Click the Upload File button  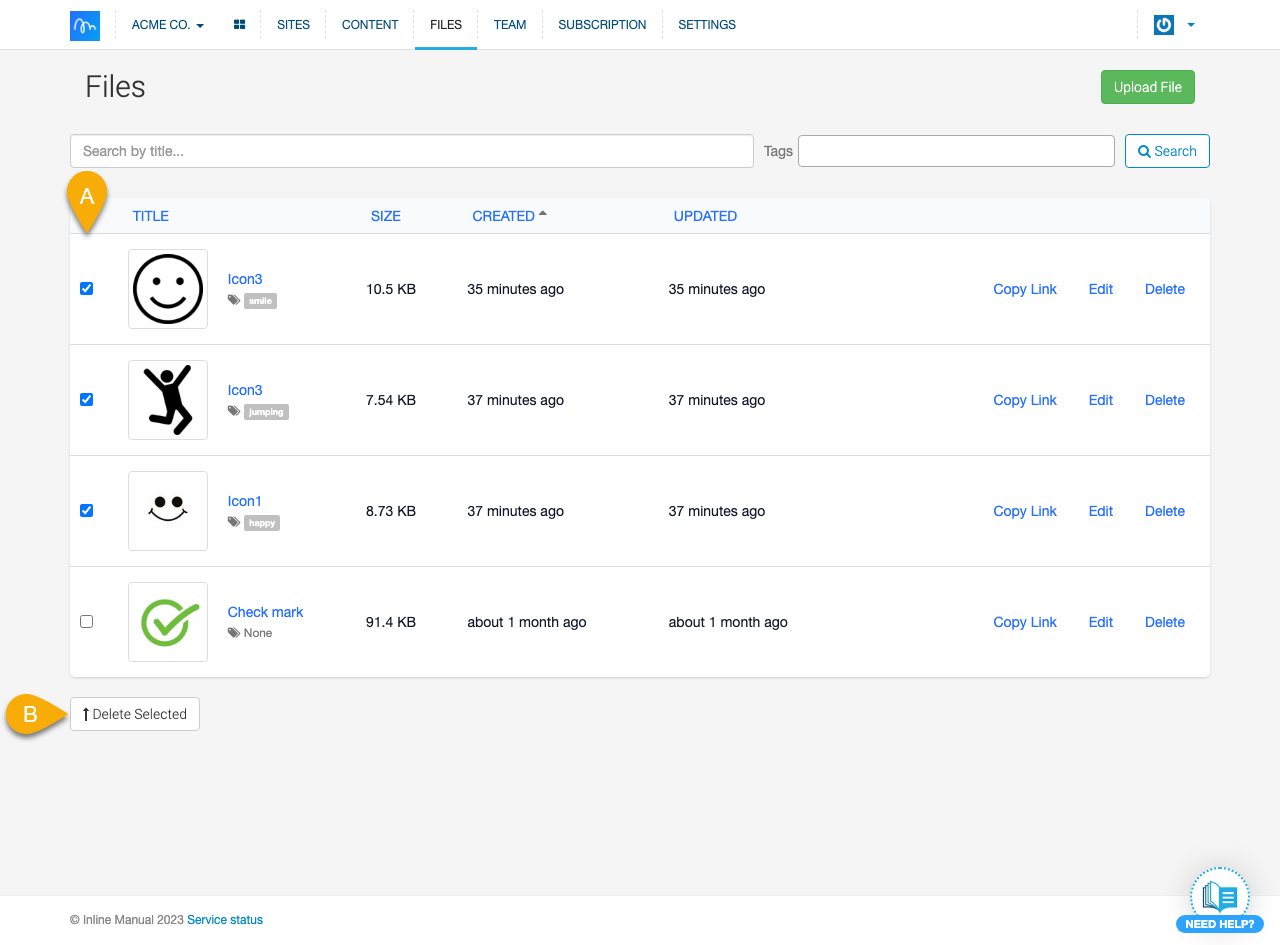1147,87
